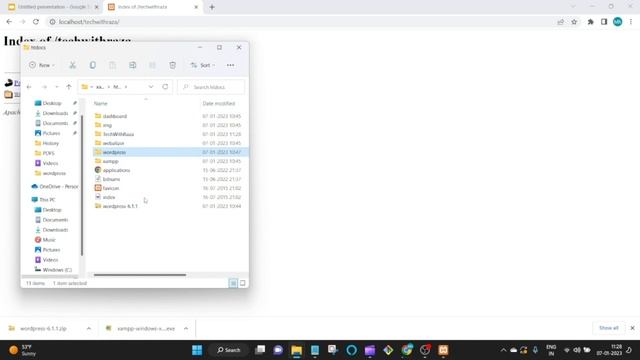Click the Chrome address bar URL
640x360 pixels.
pos(89,22)
